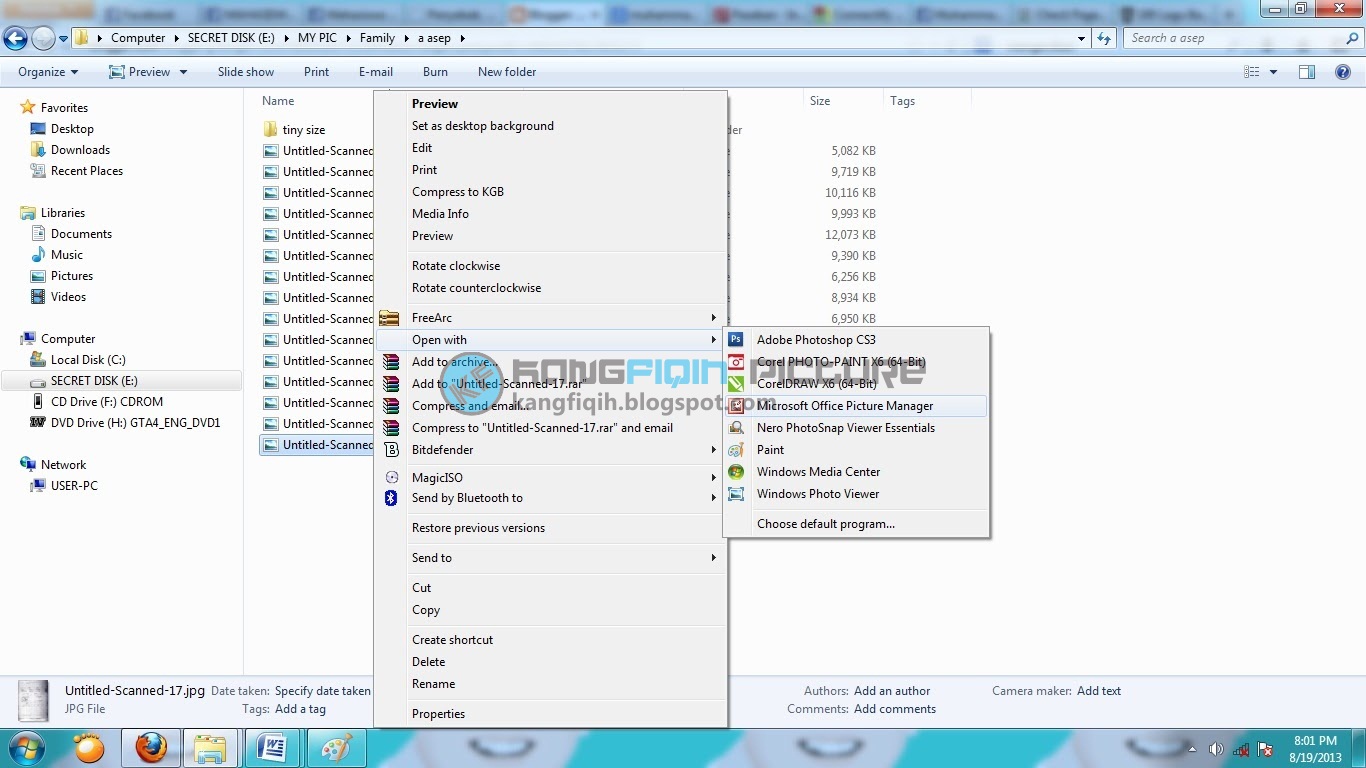
Task: Show the preview pane icon
Action: [x=1307, y=72]
